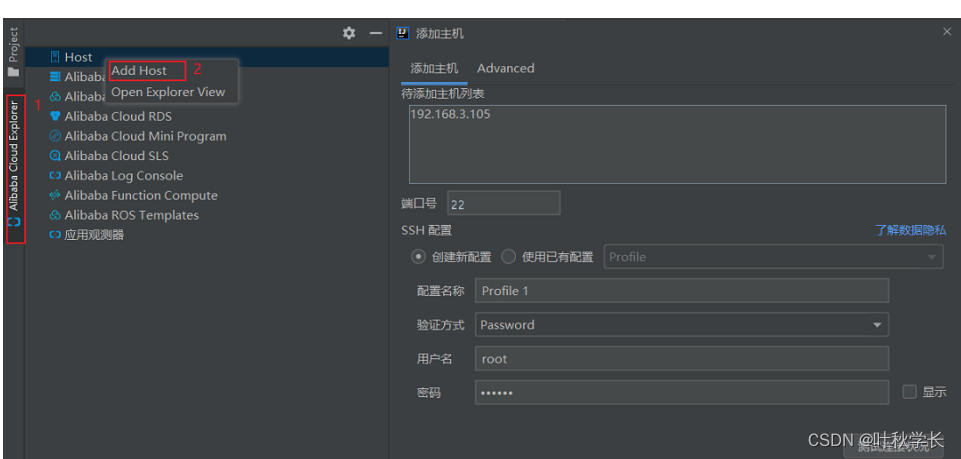The width and height of the screenshot is (961, 459).
Task: Switch to the Advanced tab
Action: [506, 68]
